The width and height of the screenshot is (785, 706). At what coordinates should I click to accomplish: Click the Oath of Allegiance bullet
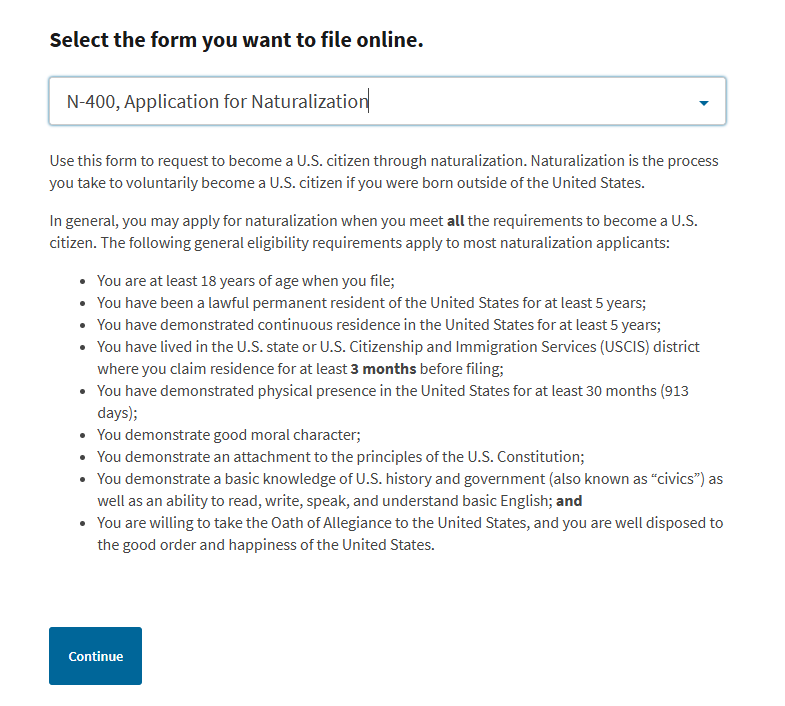click(409, 523)
